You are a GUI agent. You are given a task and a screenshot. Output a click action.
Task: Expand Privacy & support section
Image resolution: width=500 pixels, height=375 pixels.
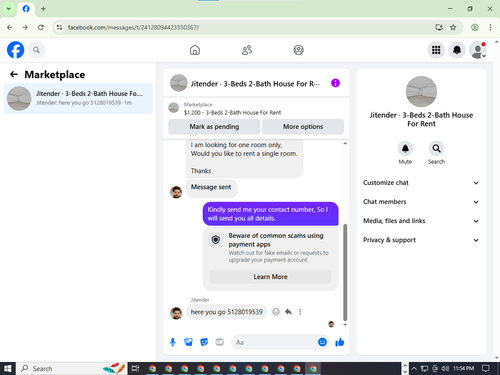tap(421, 240)
